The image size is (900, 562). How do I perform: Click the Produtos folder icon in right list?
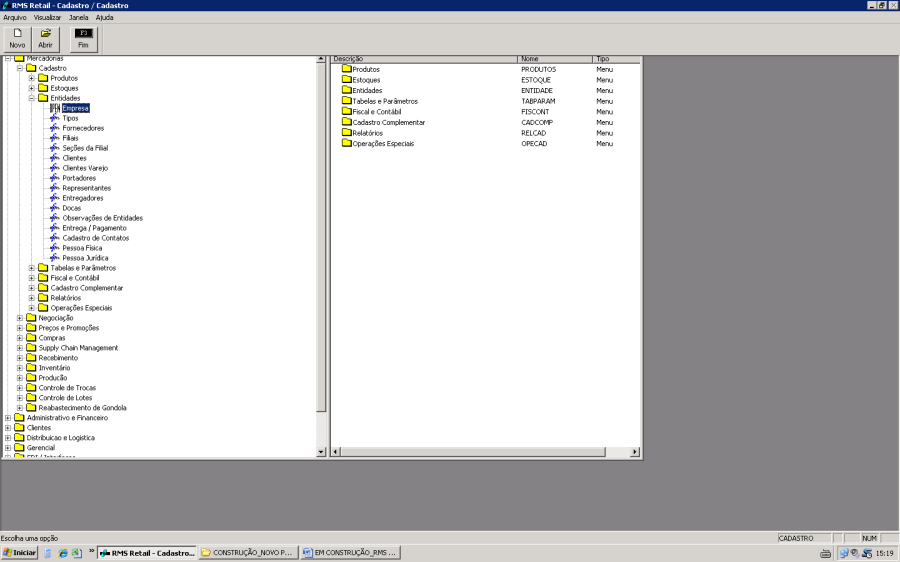347,69
